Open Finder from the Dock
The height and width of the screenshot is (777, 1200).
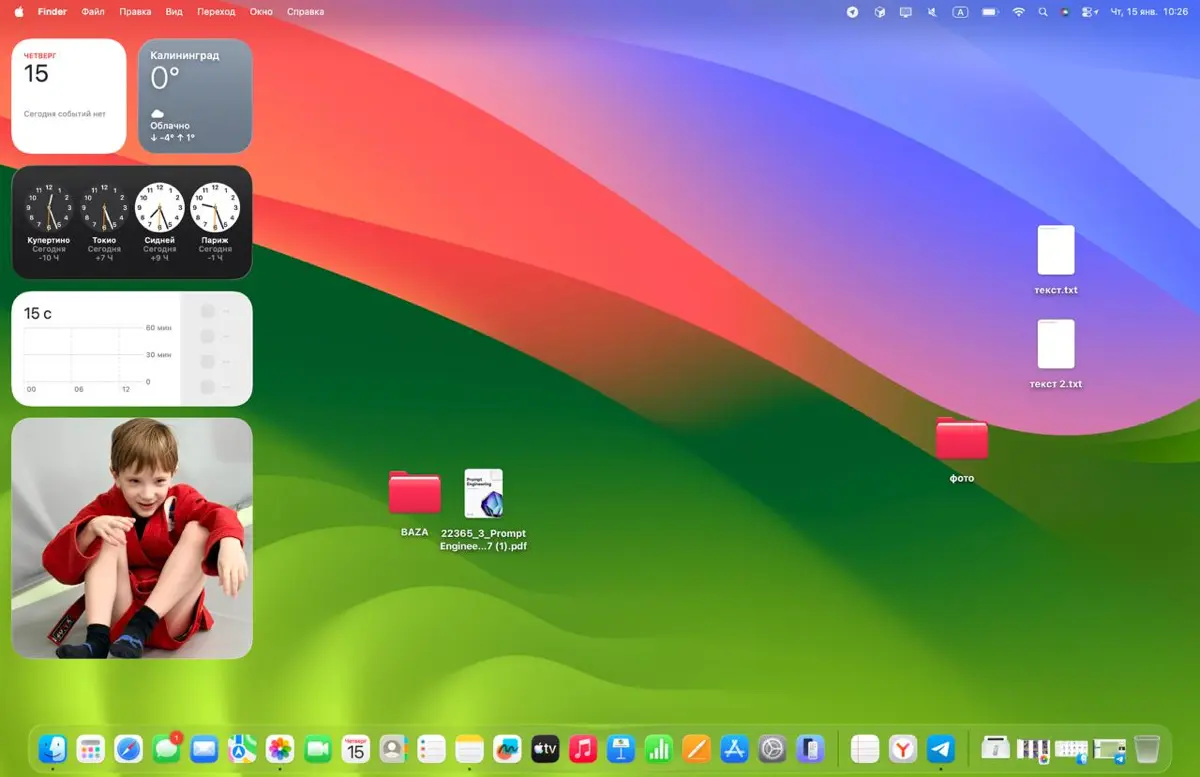point(53,748)
